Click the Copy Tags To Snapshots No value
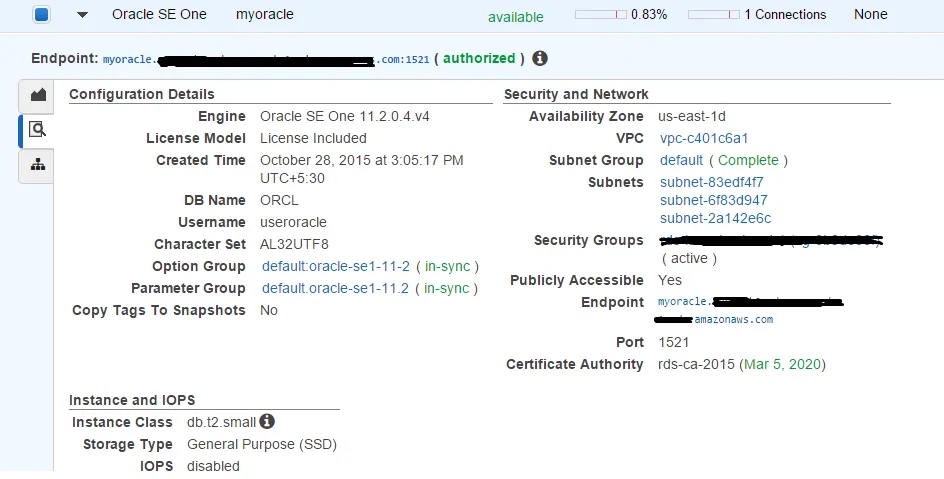Image resolution: width=944 pixels, height=479 pixels. [269, 311]
